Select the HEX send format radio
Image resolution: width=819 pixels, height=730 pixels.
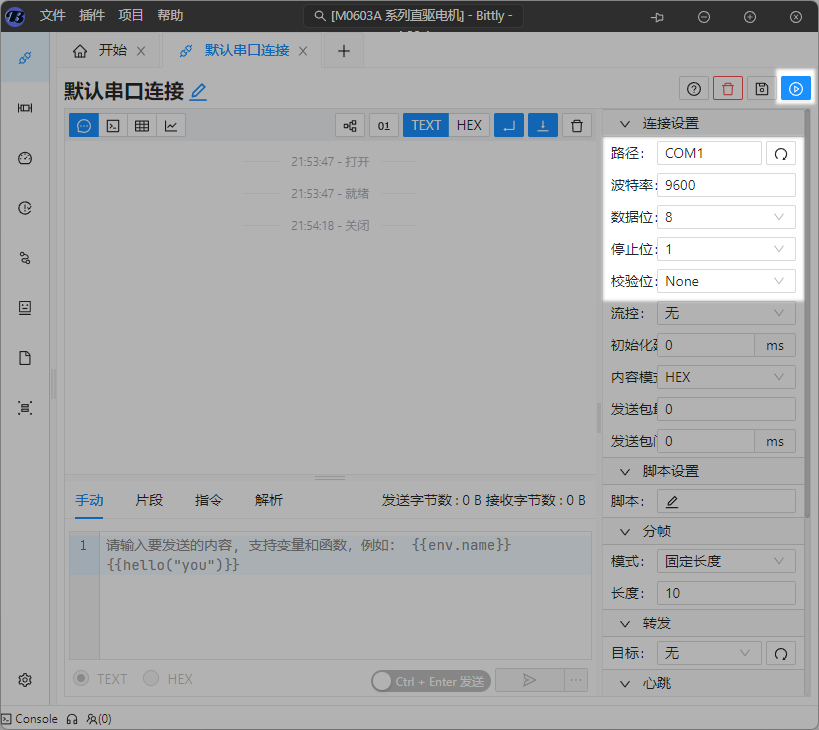coord(151,679)
